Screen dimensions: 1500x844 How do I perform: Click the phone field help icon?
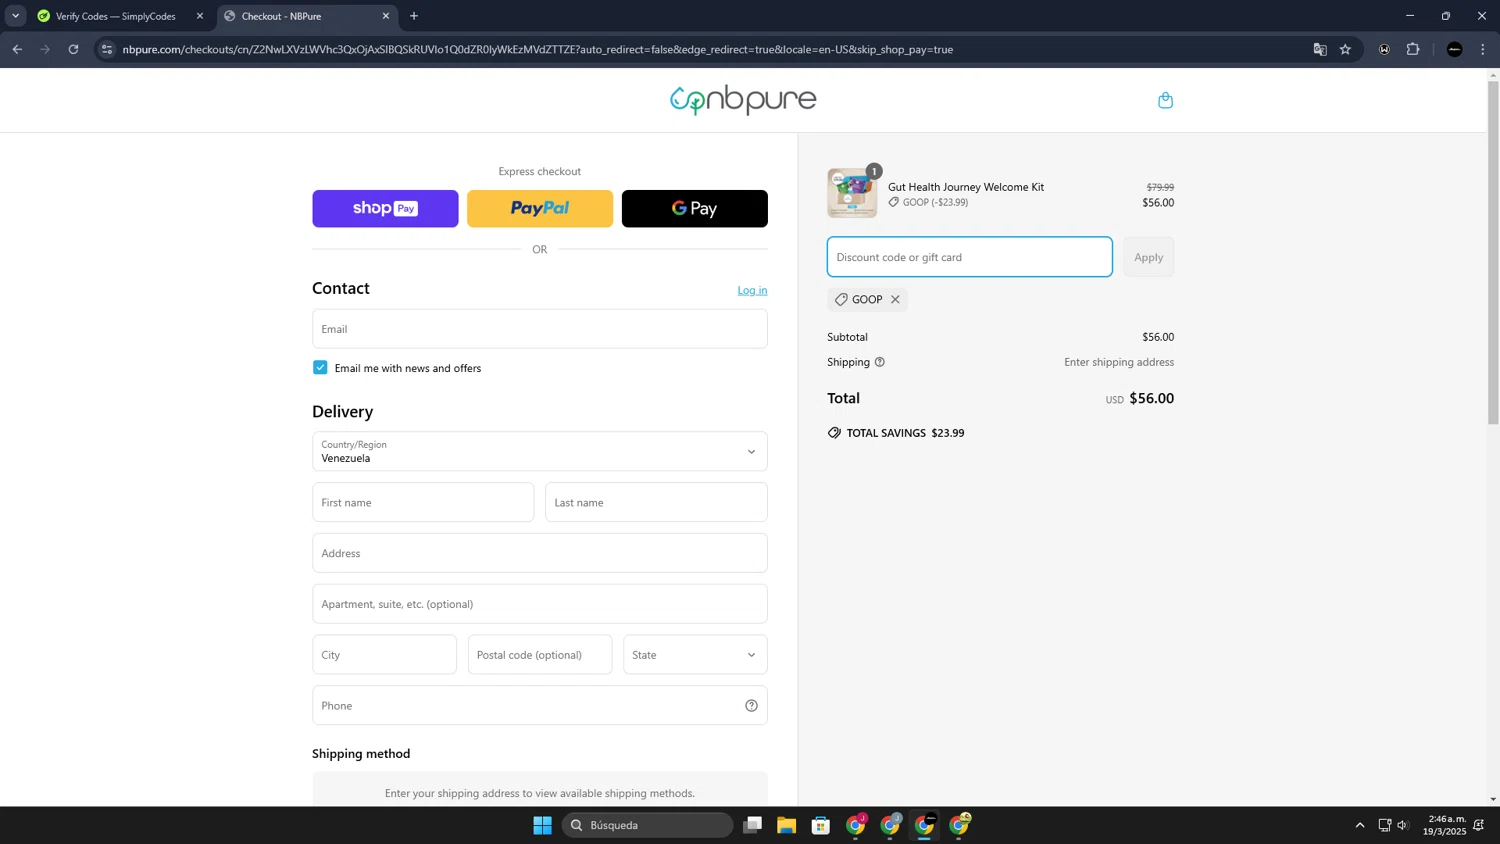(x=751, y=706)
